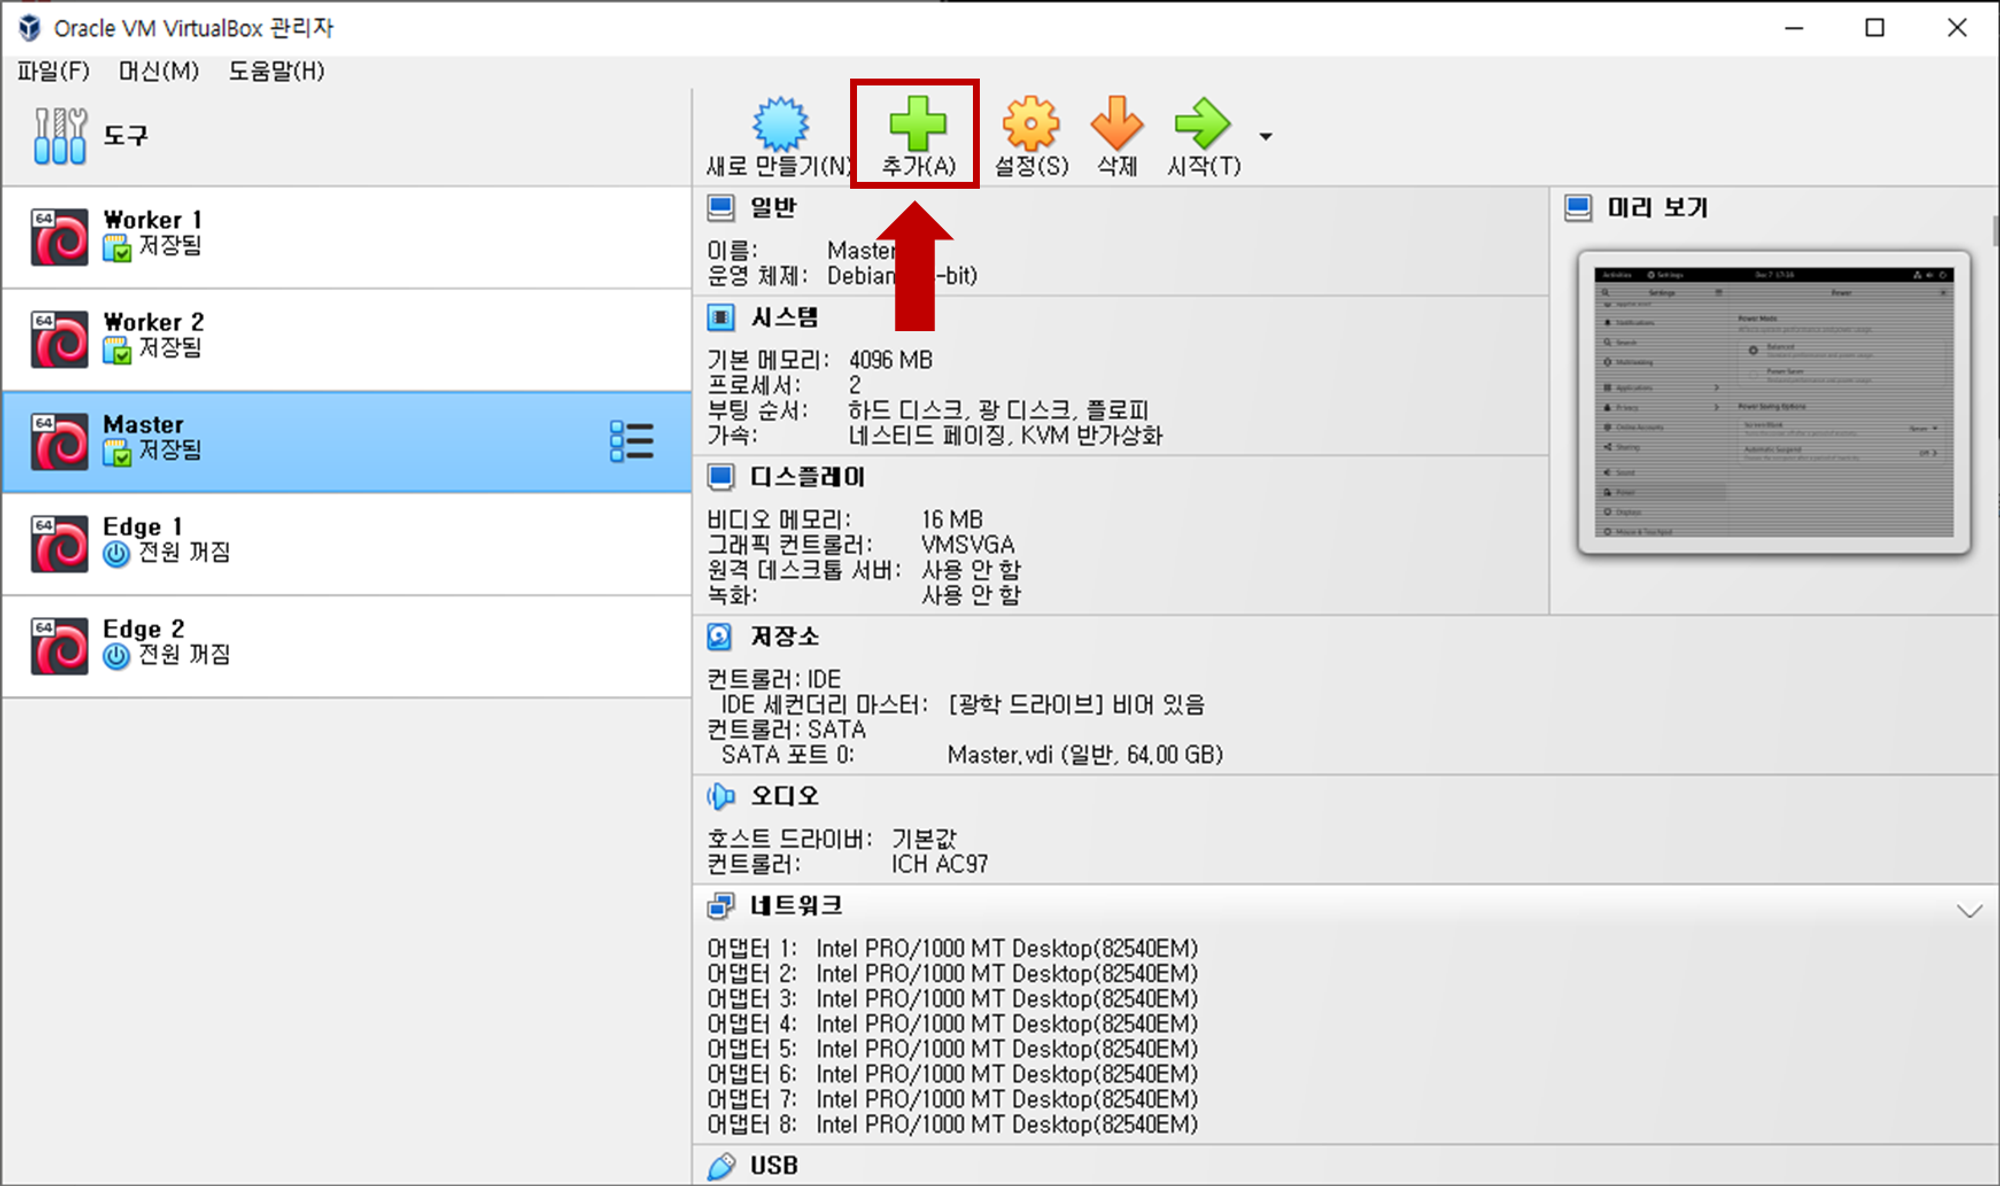This screenshot has height=1186, width=2000.
Task: Select the Worker 1 virtual machine
Action: point(346,237)
